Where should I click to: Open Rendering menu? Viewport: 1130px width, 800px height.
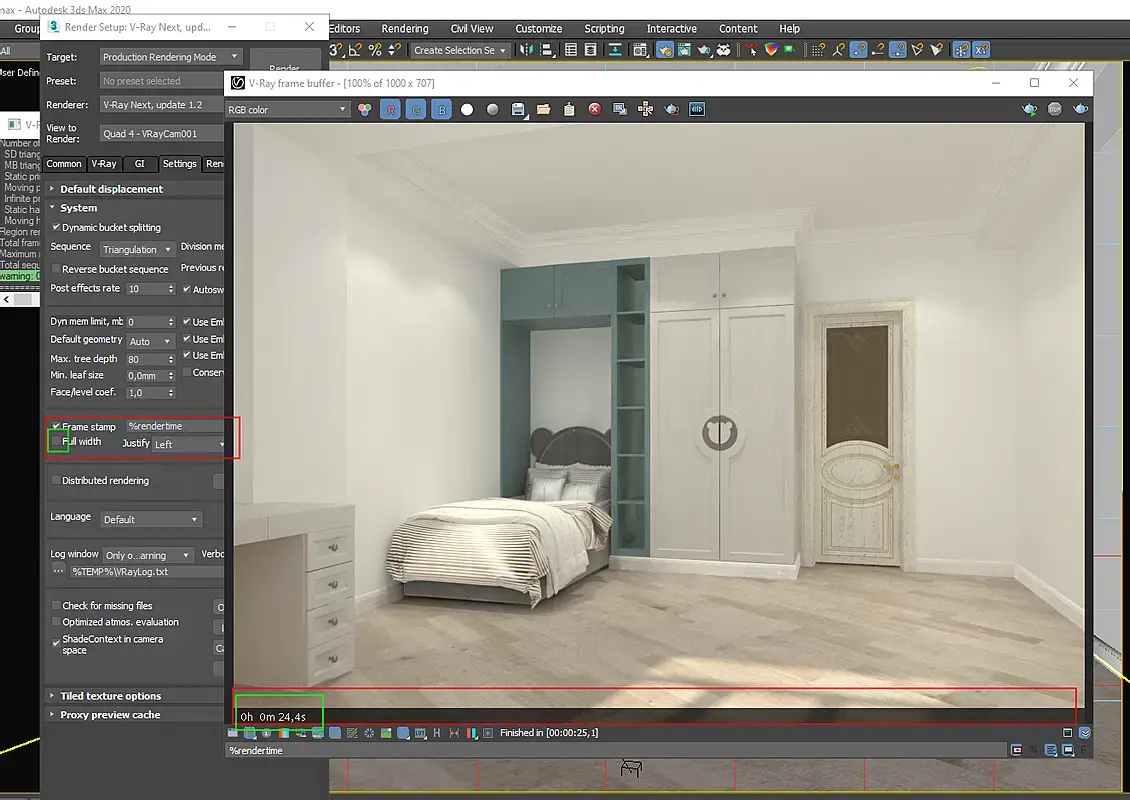coord(405,29)
